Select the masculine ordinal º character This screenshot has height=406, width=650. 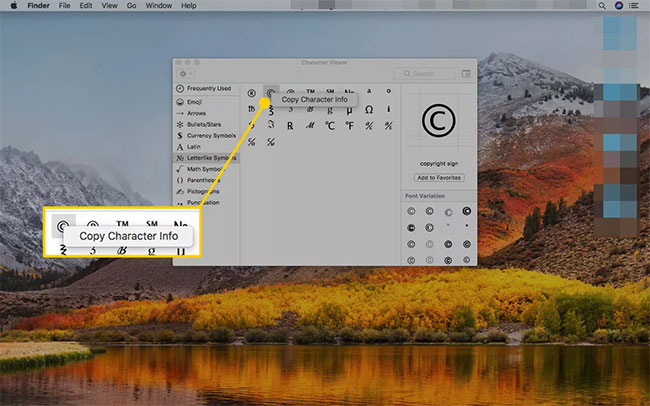pyautogui.click(x=388, y=91)
